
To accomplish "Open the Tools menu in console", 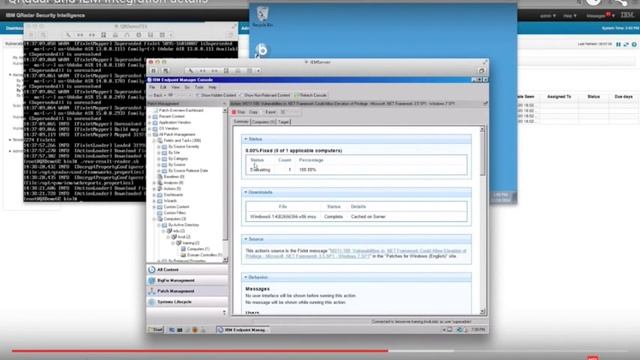I will coord(199,87).
